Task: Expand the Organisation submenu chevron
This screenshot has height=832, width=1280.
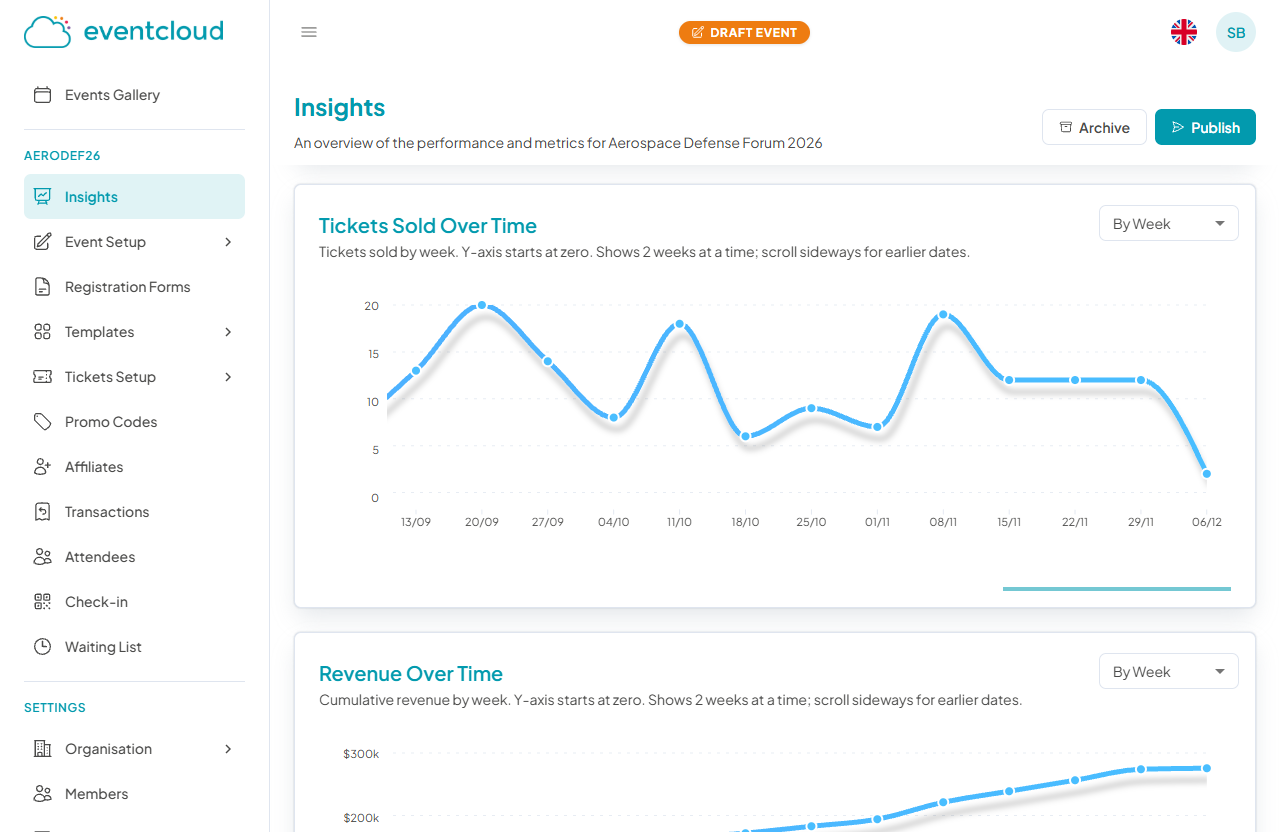Action: point(228,749)
